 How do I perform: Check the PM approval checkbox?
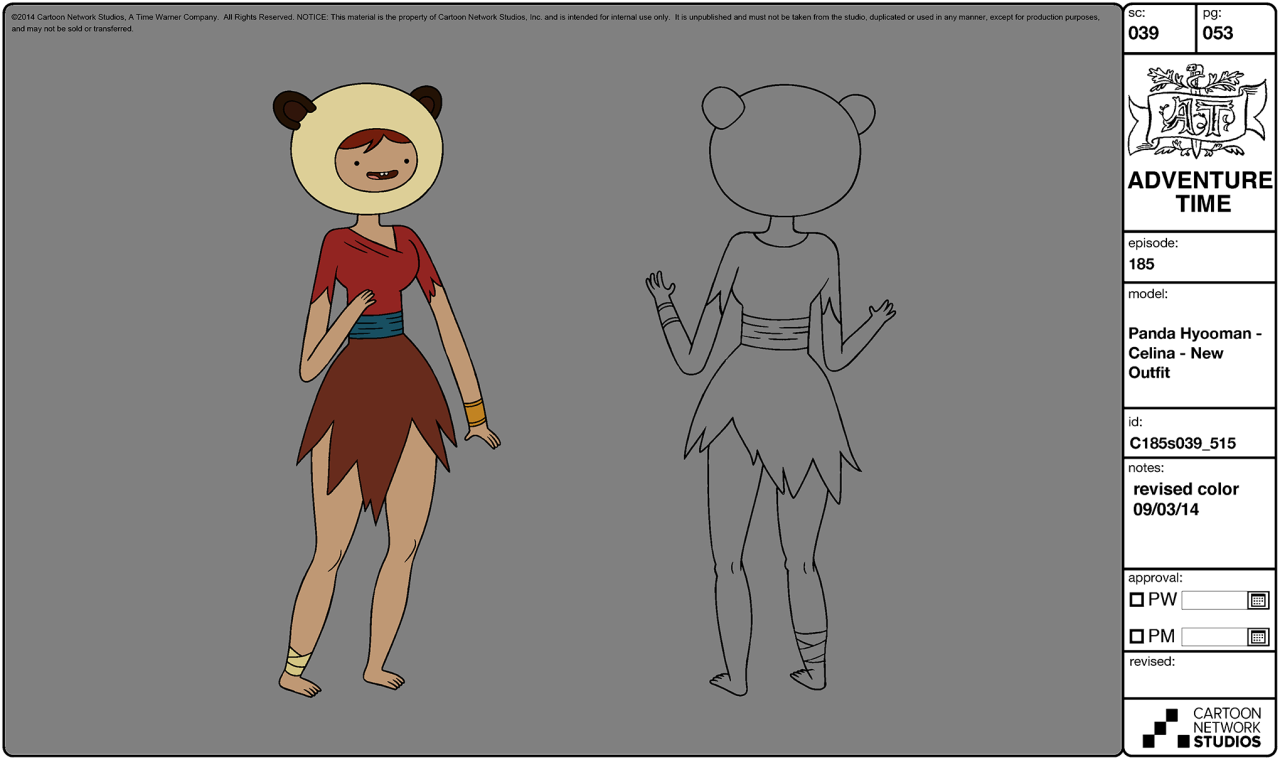click(1136, 636)
